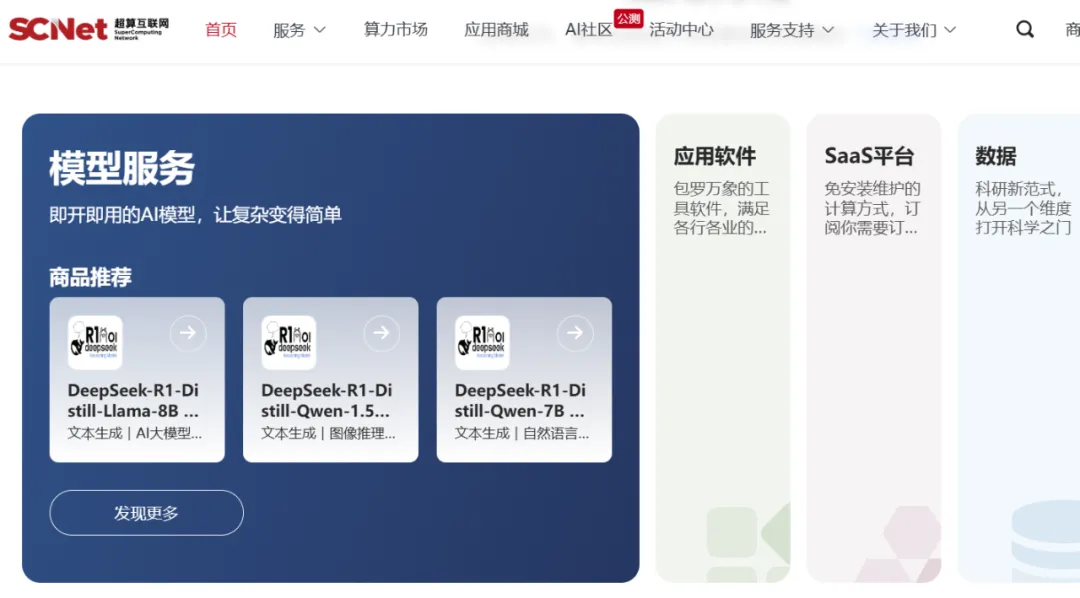Expand the 服务 dropdown menu
This screenshot has height=598, width=1080.
click(x=299, y=30)
